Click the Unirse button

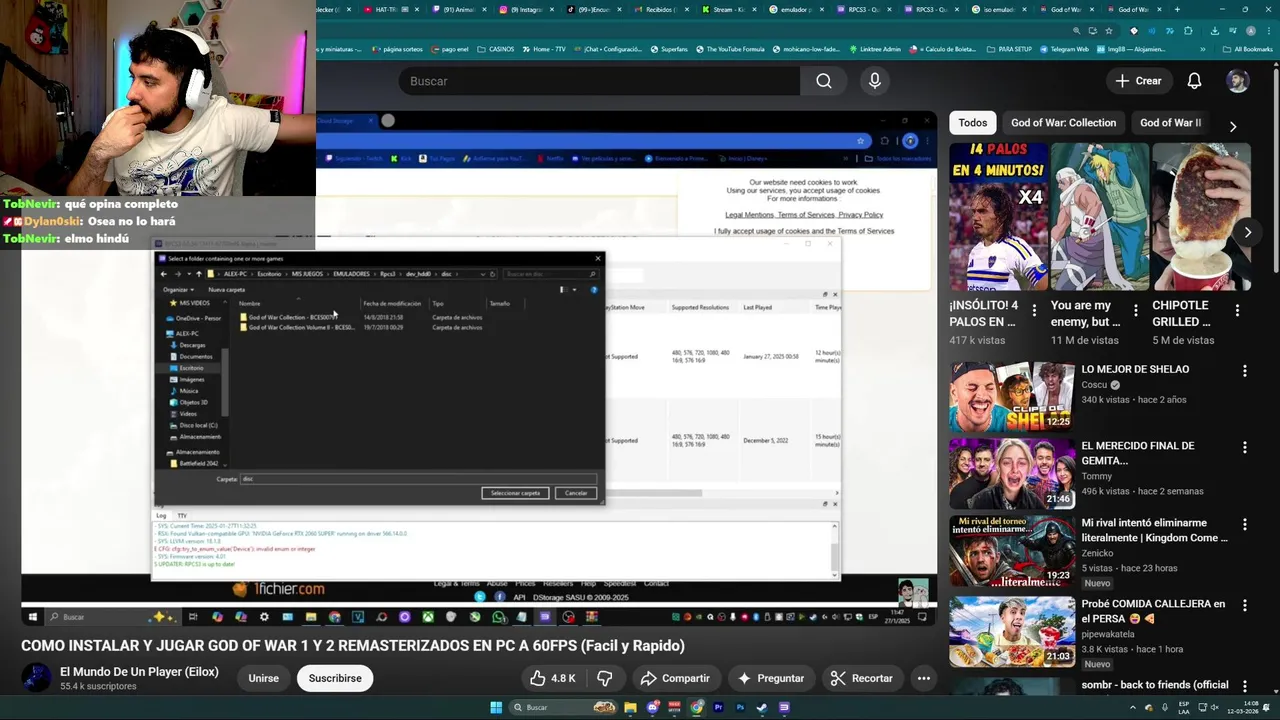[264, 678]
